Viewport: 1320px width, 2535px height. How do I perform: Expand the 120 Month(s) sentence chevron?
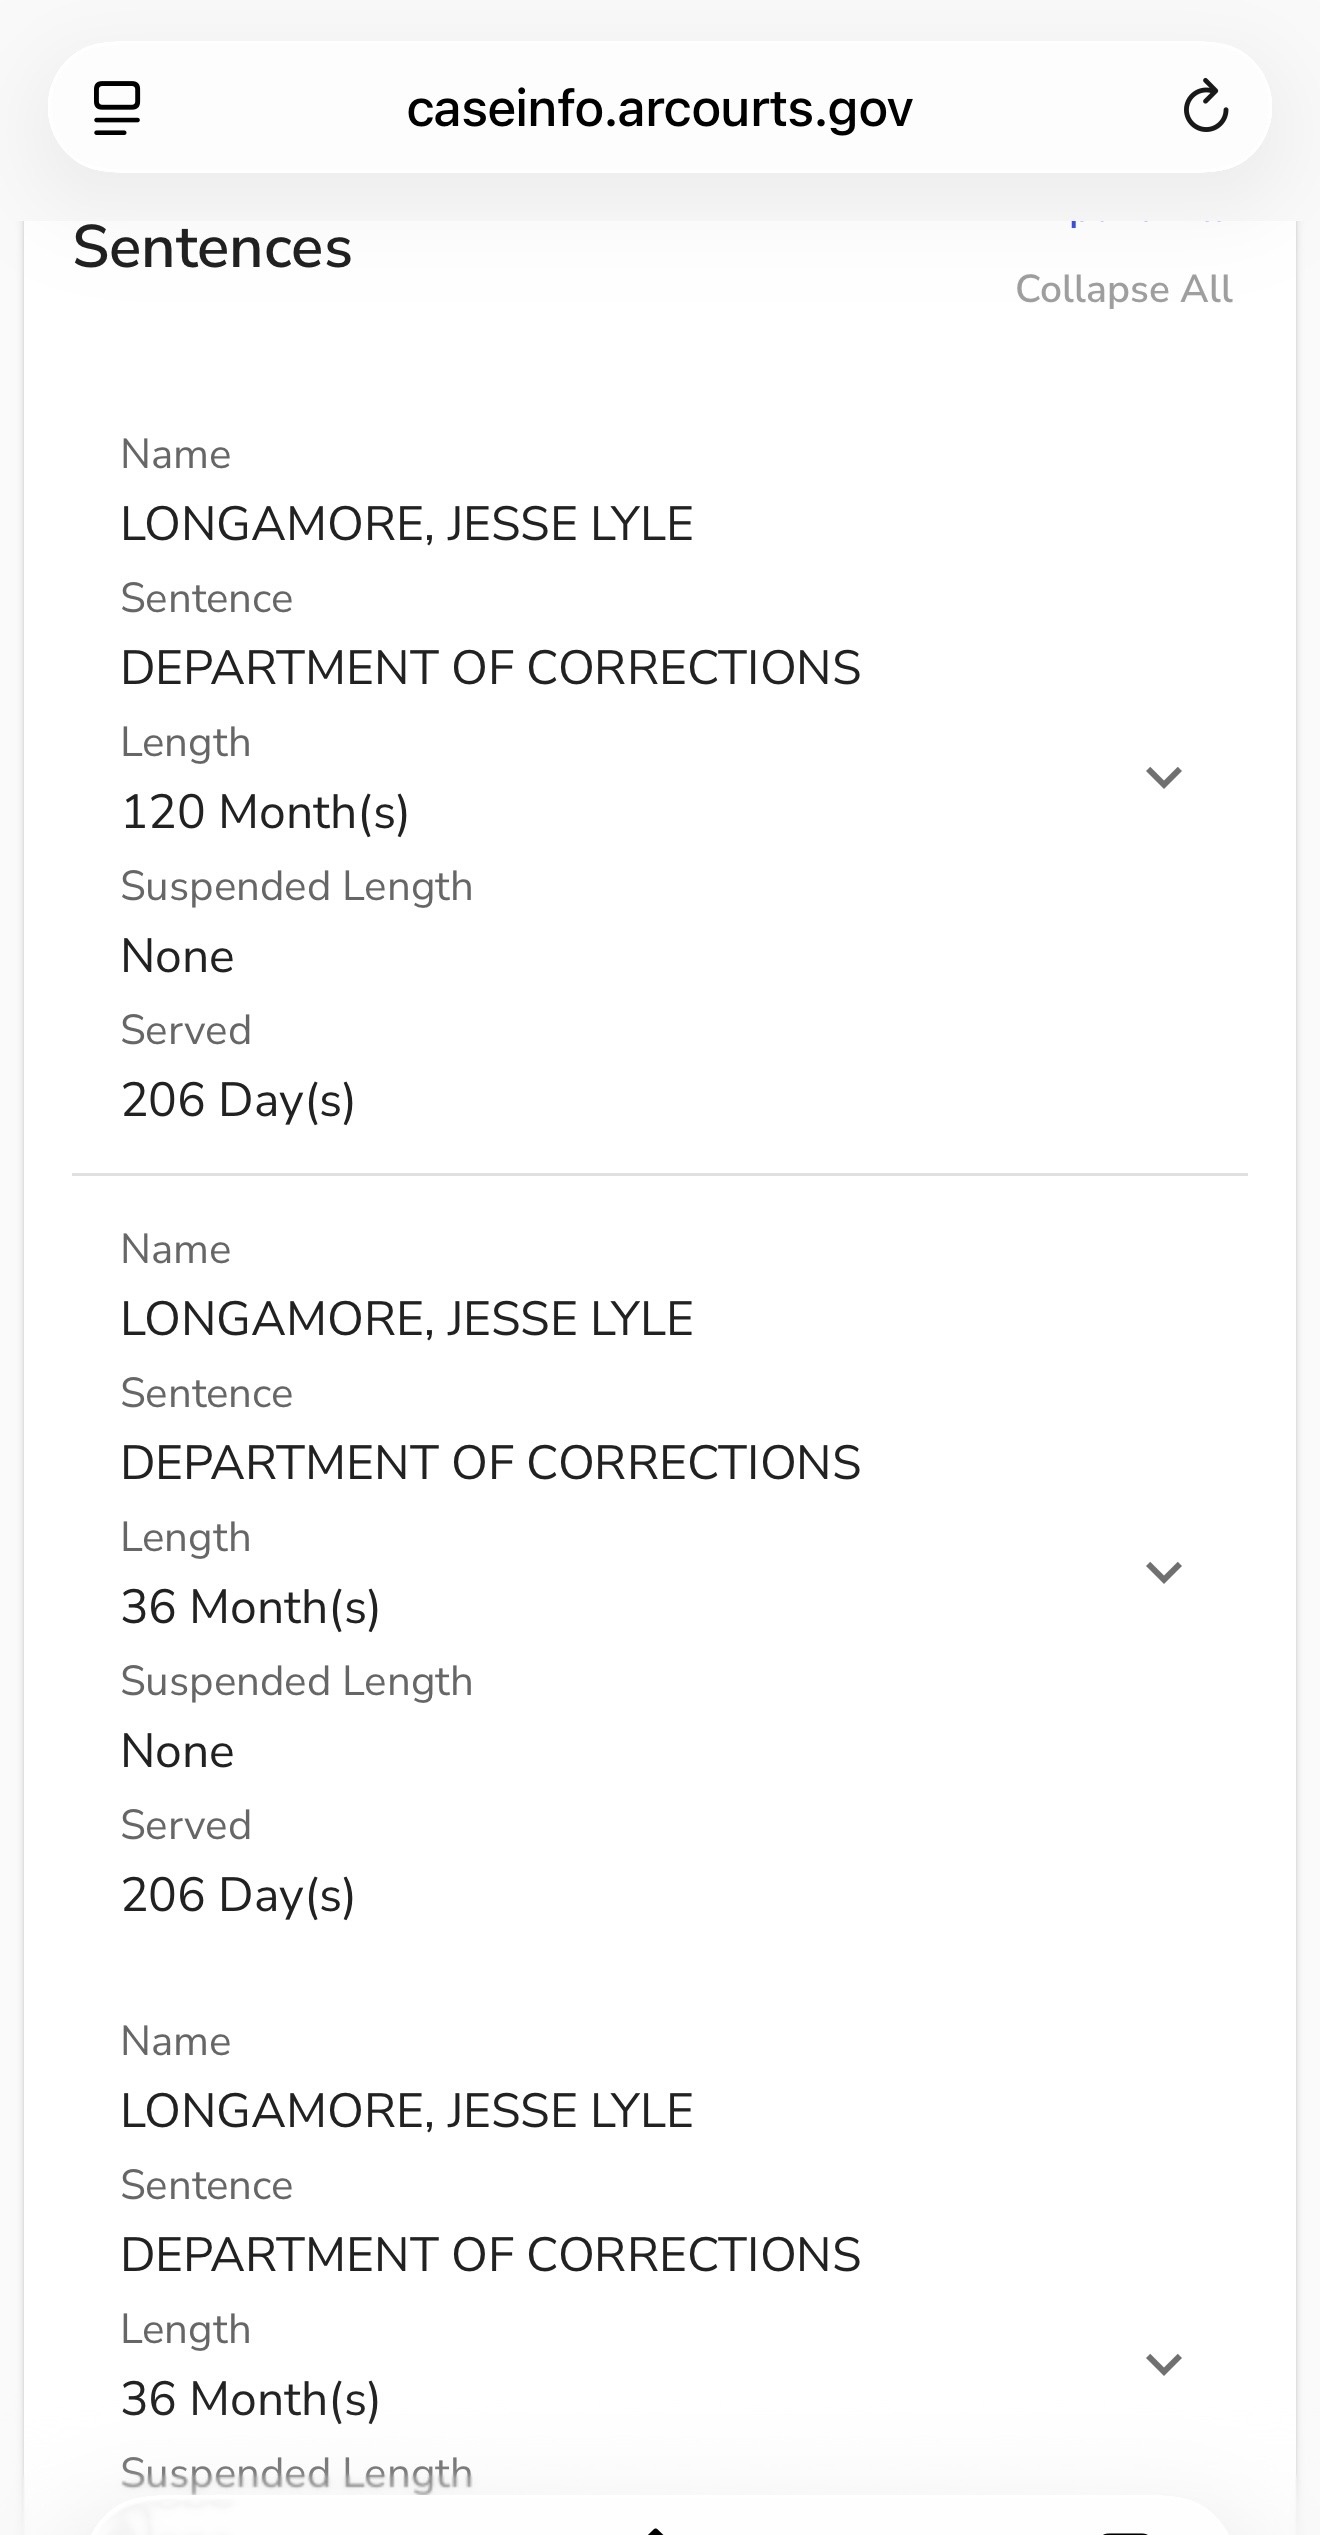(x=1164, y=777)
